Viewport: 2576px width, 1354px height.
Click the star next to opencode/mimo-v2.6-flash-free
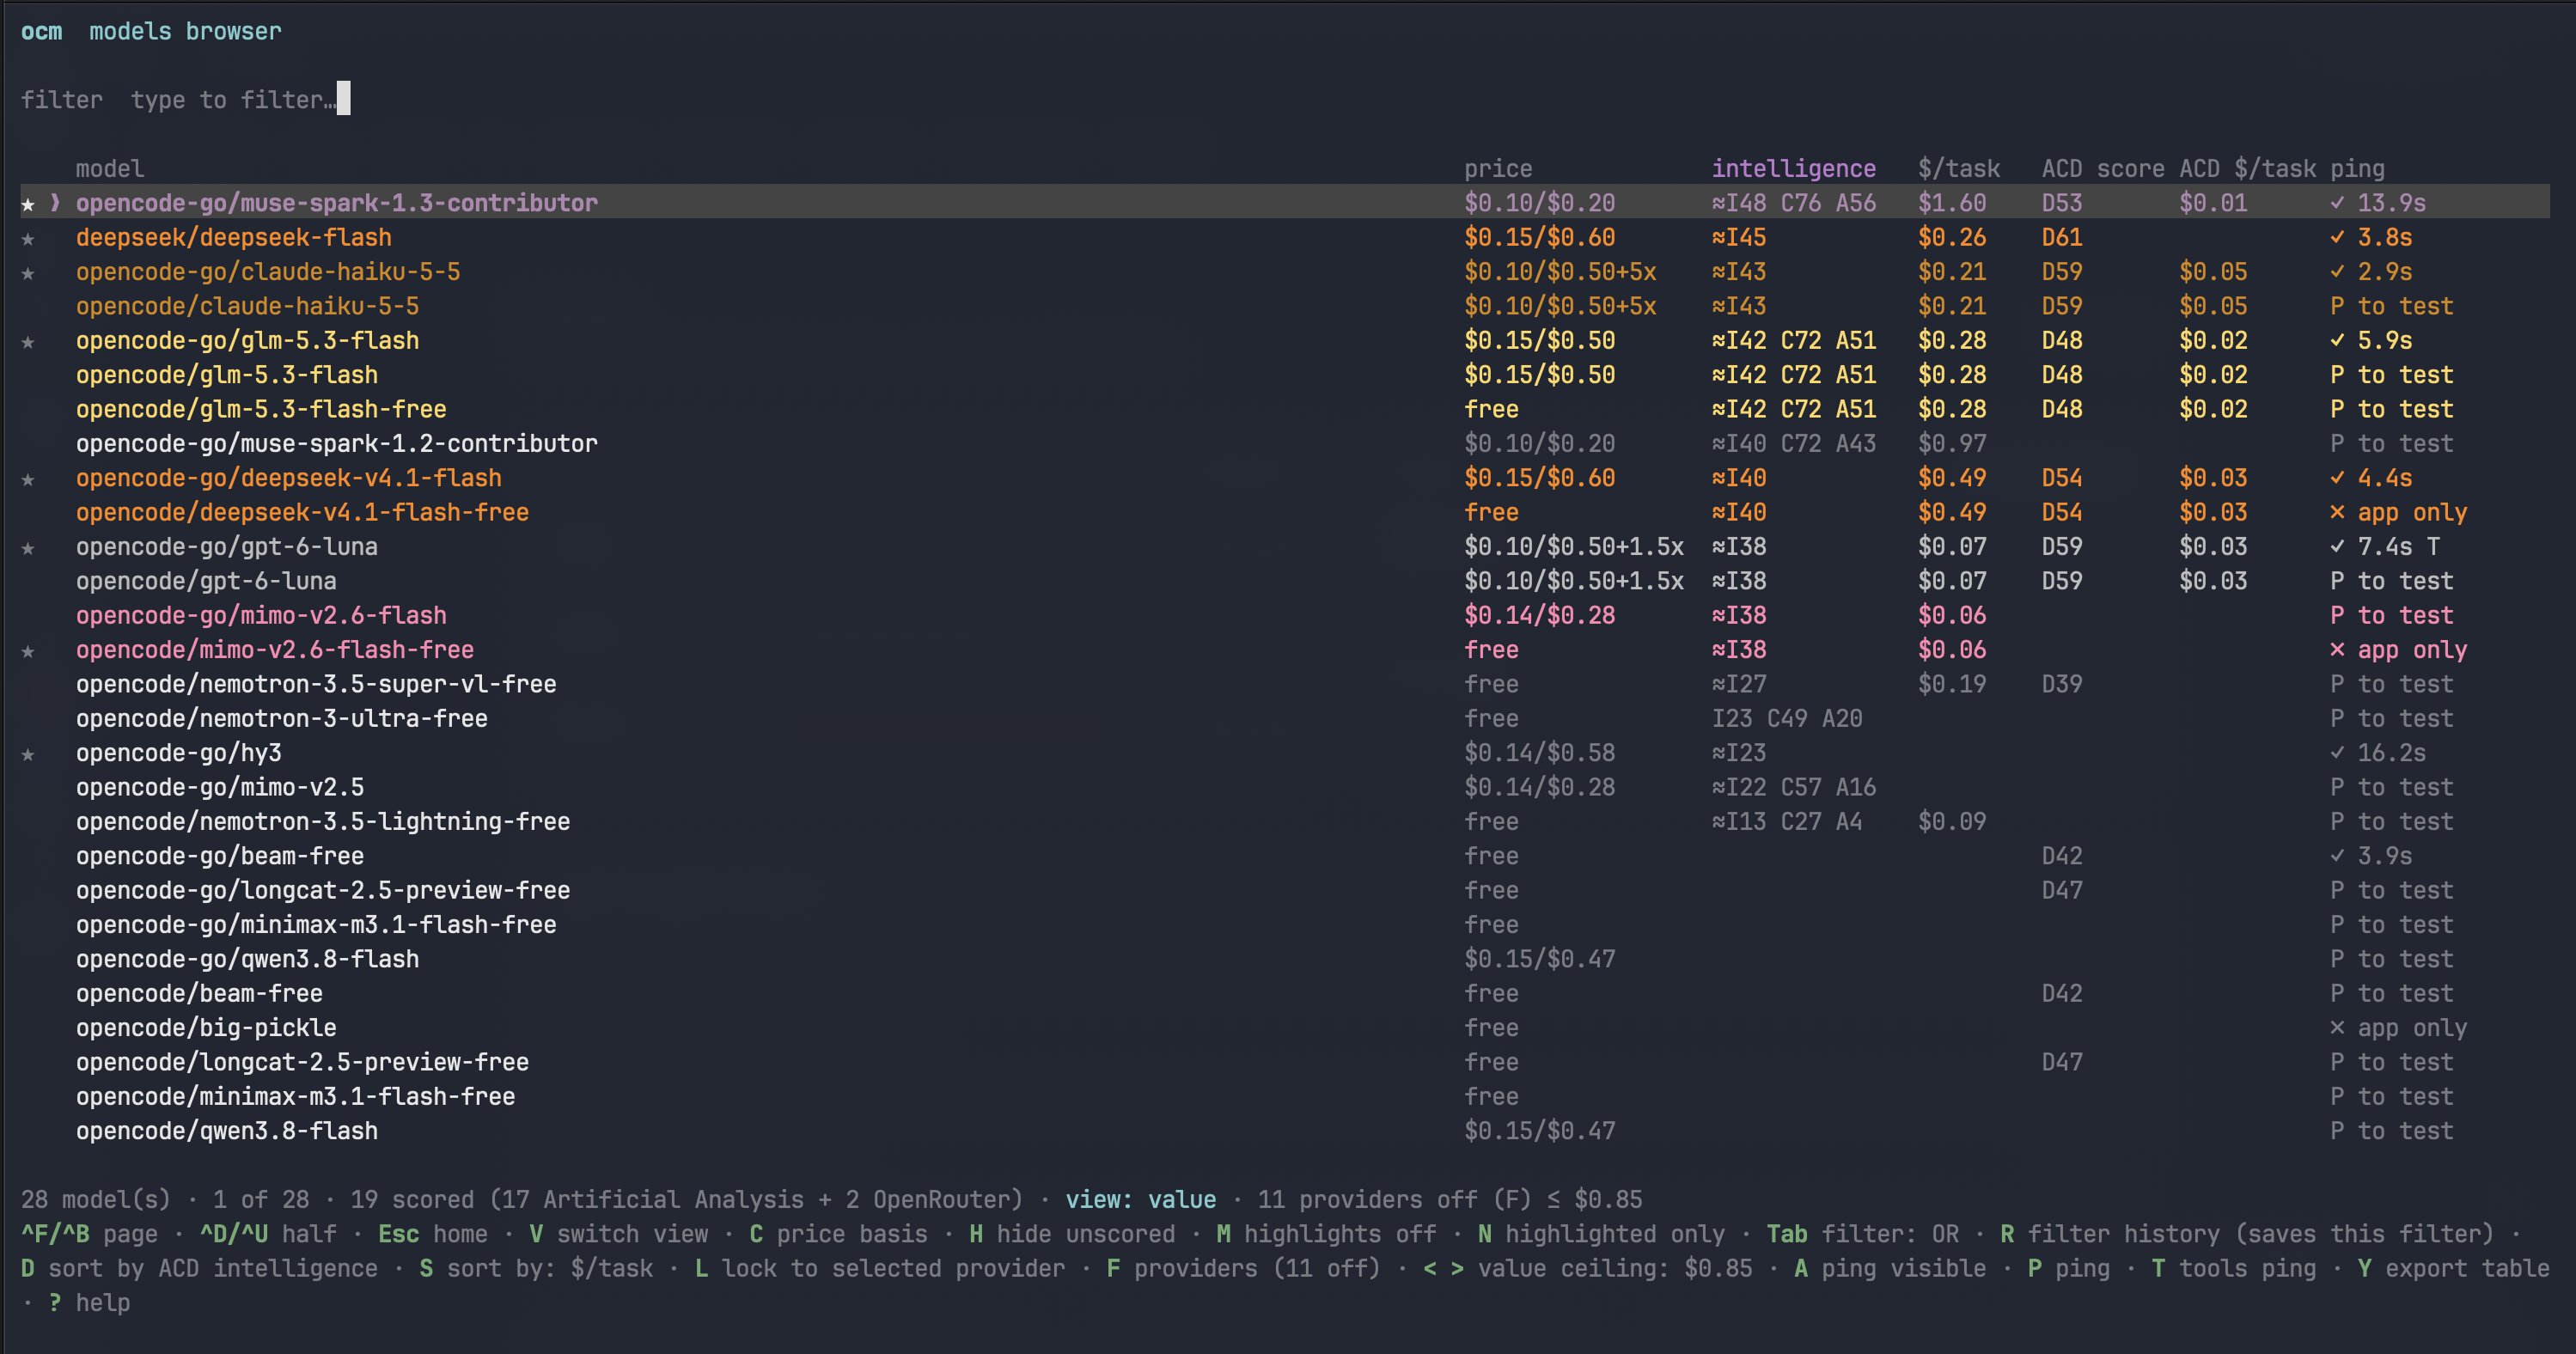point(28,651)
